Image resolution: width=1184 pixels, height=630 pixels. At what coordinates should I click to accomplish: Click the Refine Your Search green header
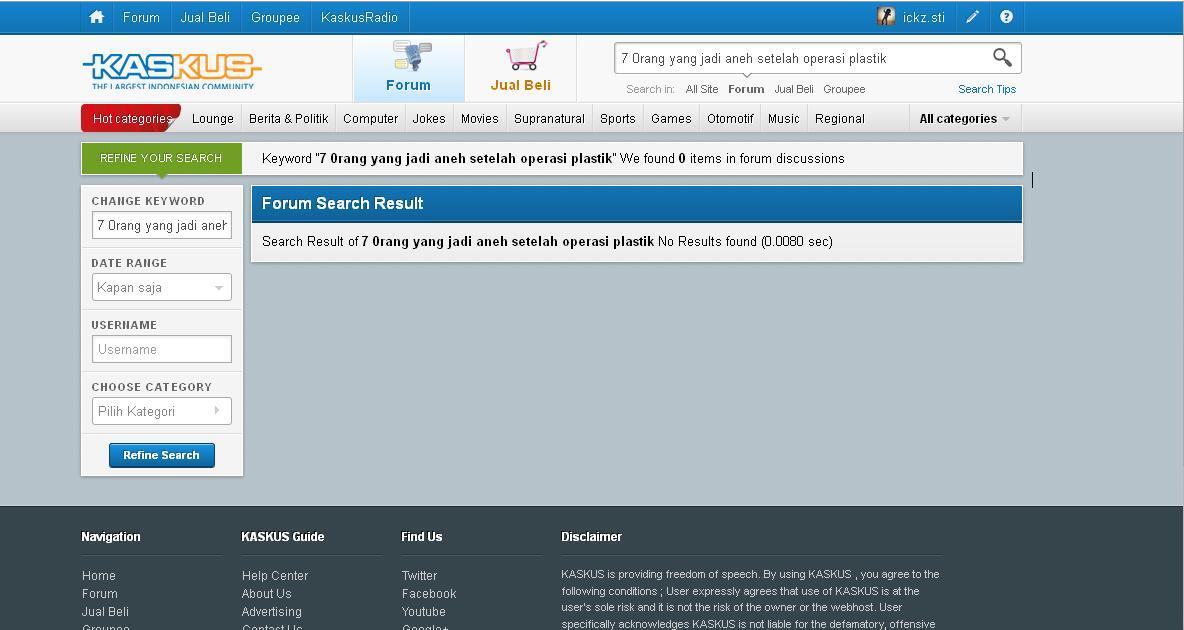pos(162,158)
